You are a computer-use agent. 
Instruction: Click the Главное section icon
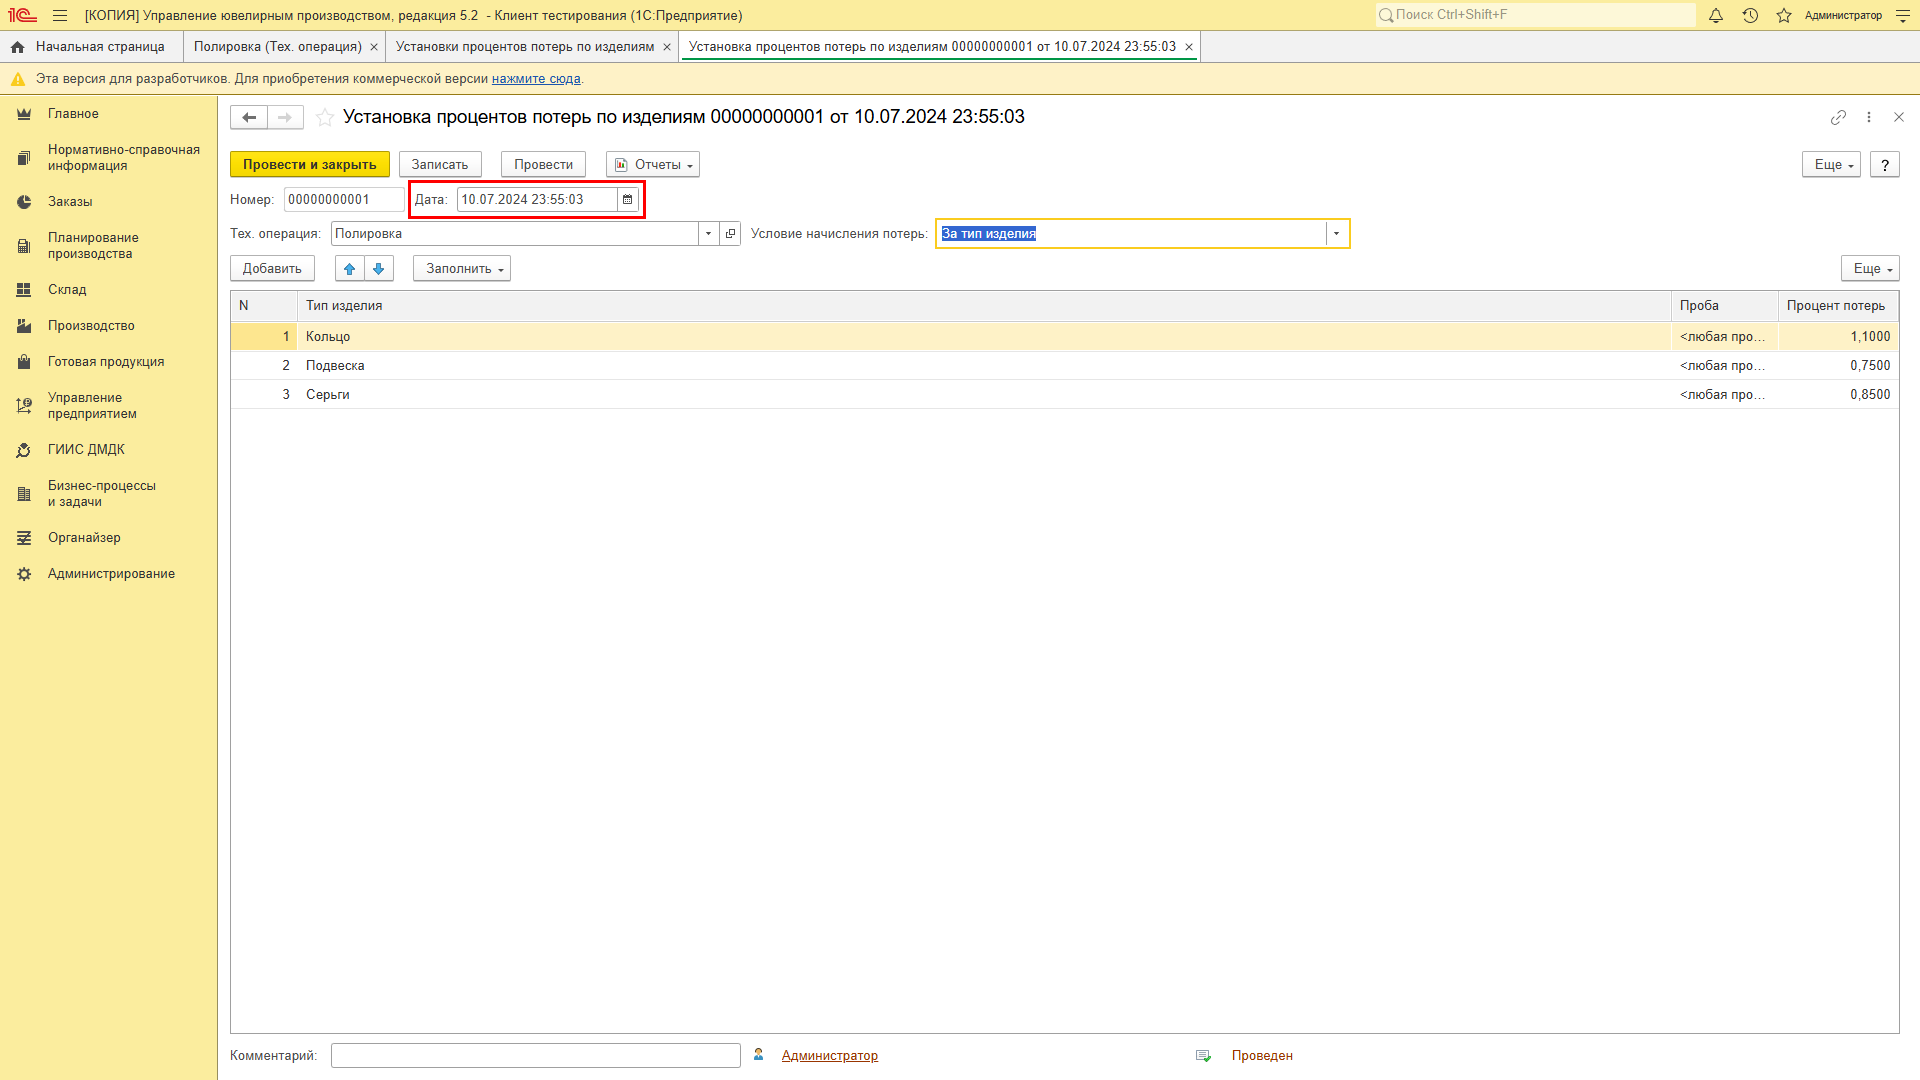[x=24, y=114]
